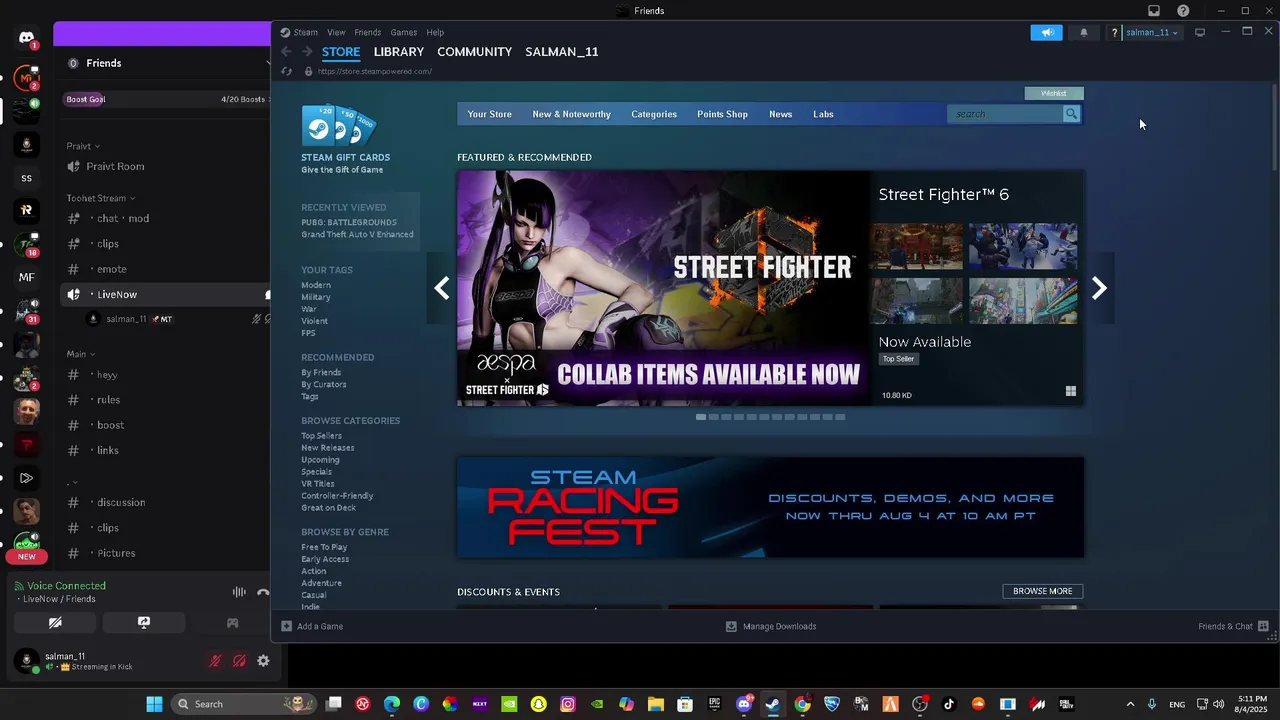
Task: Open Steam Friends & Chat
Action: tap(1234, 626)
